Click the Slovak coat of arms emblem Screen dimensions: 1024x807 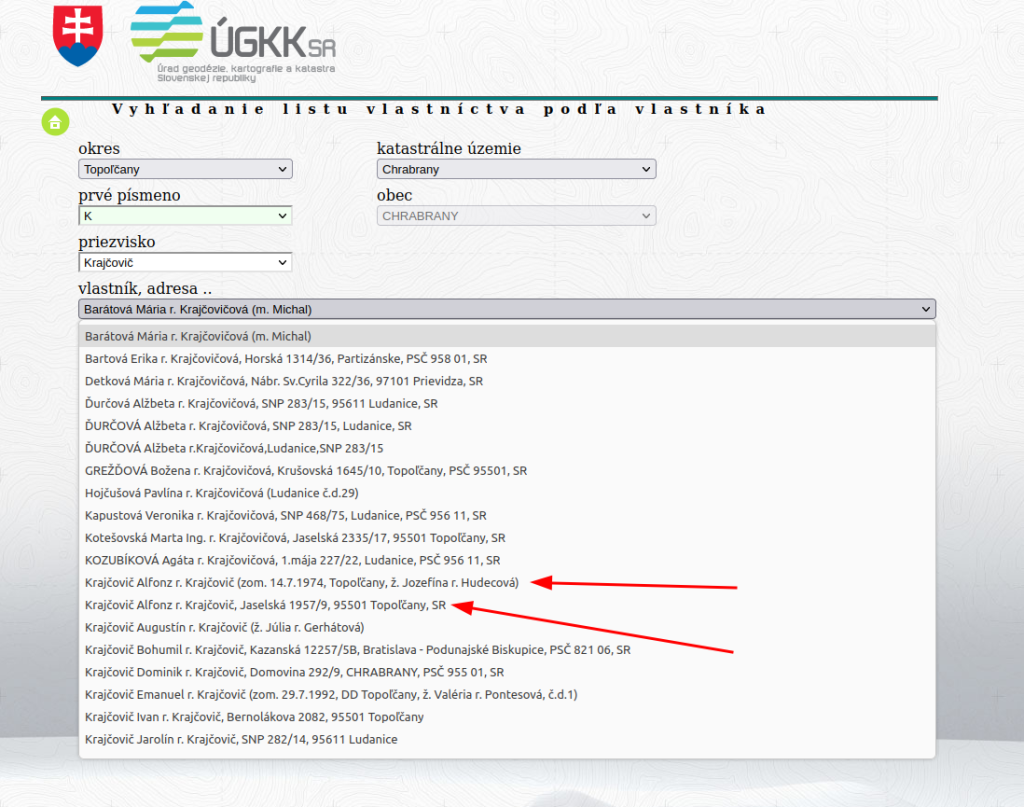tap(78, 35)
